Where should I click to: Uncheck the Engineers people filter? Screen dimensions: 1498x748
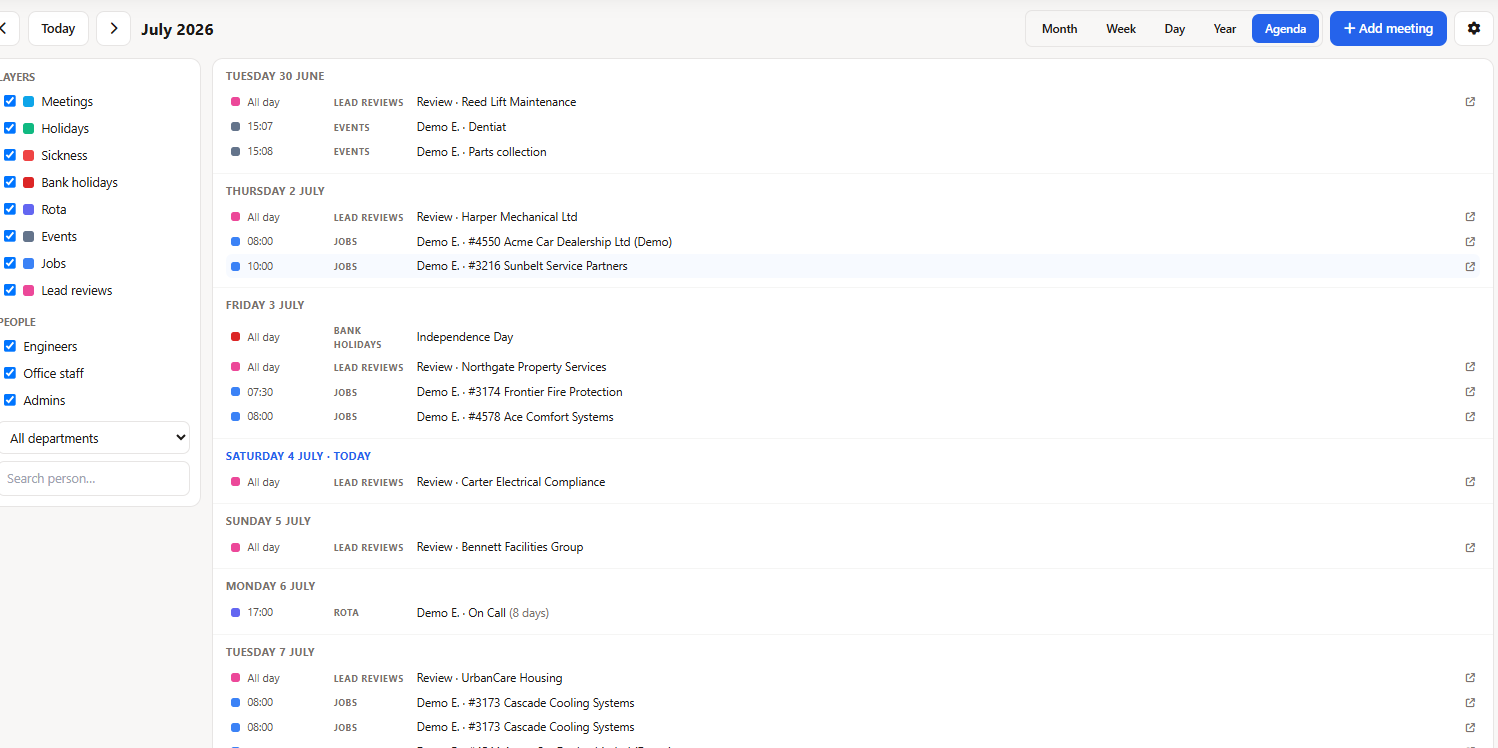click(x=10, y=346)
